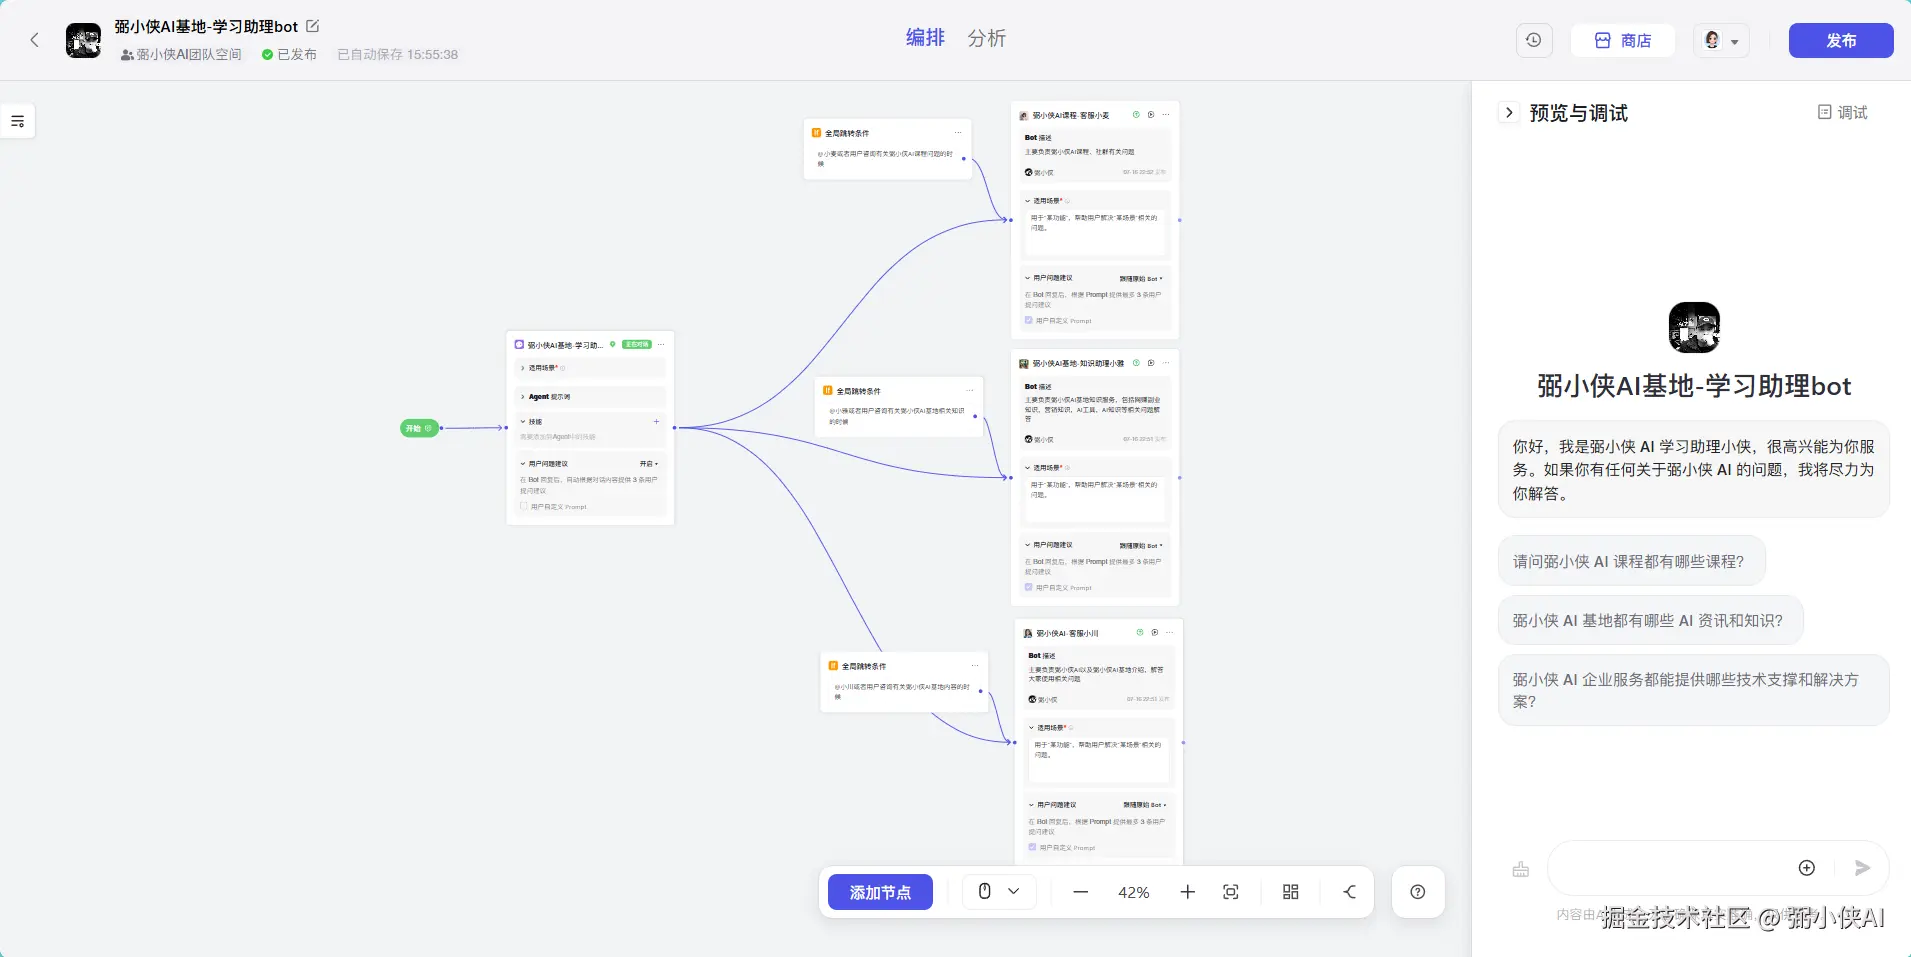Image resolution: width=1911 pixels, height=957 pixels.
Task: Open the help question mark icon
Action: [1418, 892]
